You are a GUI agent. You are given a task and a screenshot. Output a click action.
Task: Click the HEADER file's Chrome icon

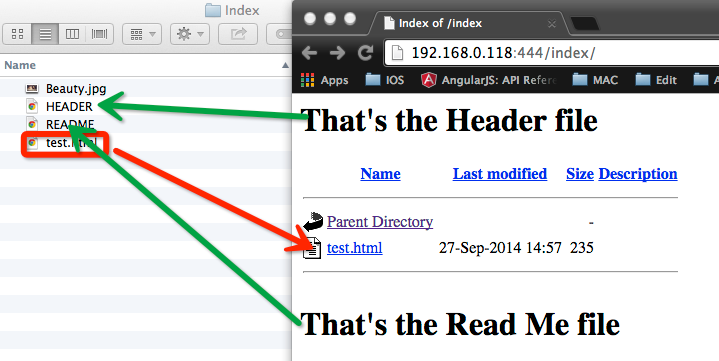[32, 106]
